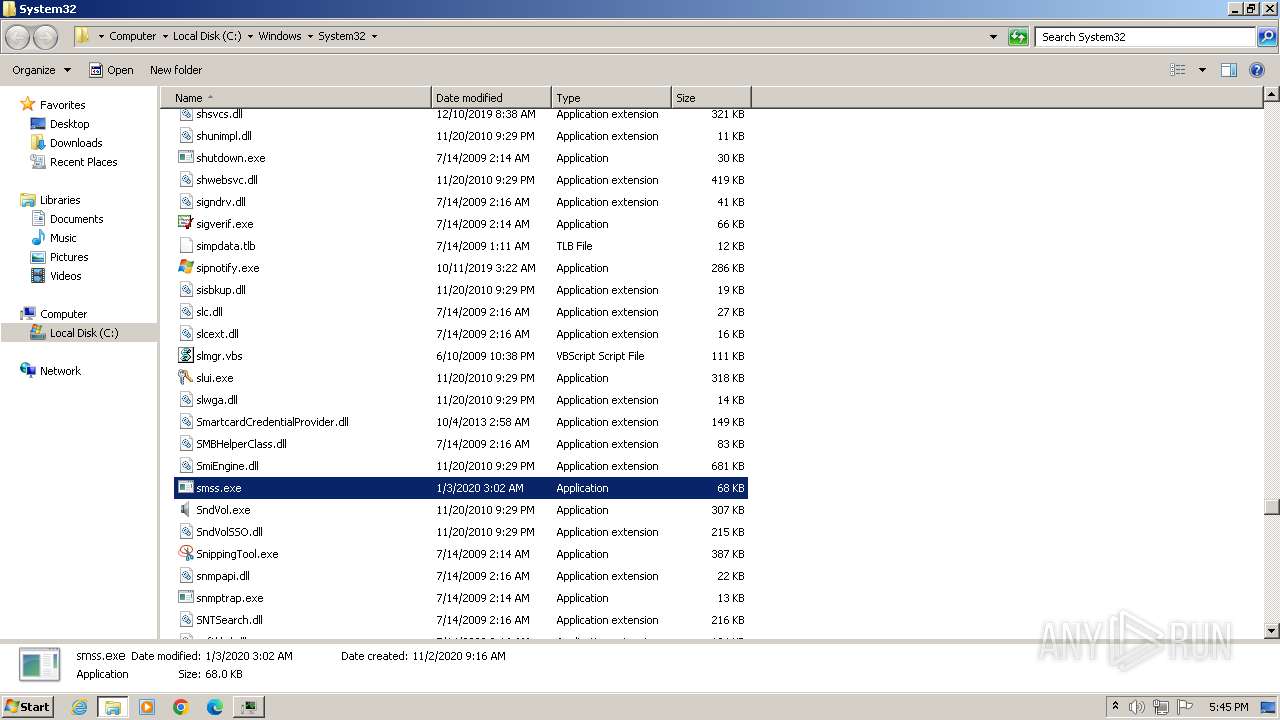Image resolution: width=1280 pixels, height=720 pixels.
Task: Select the SndVol.exe speaker icon
Action: click(185, 510)
